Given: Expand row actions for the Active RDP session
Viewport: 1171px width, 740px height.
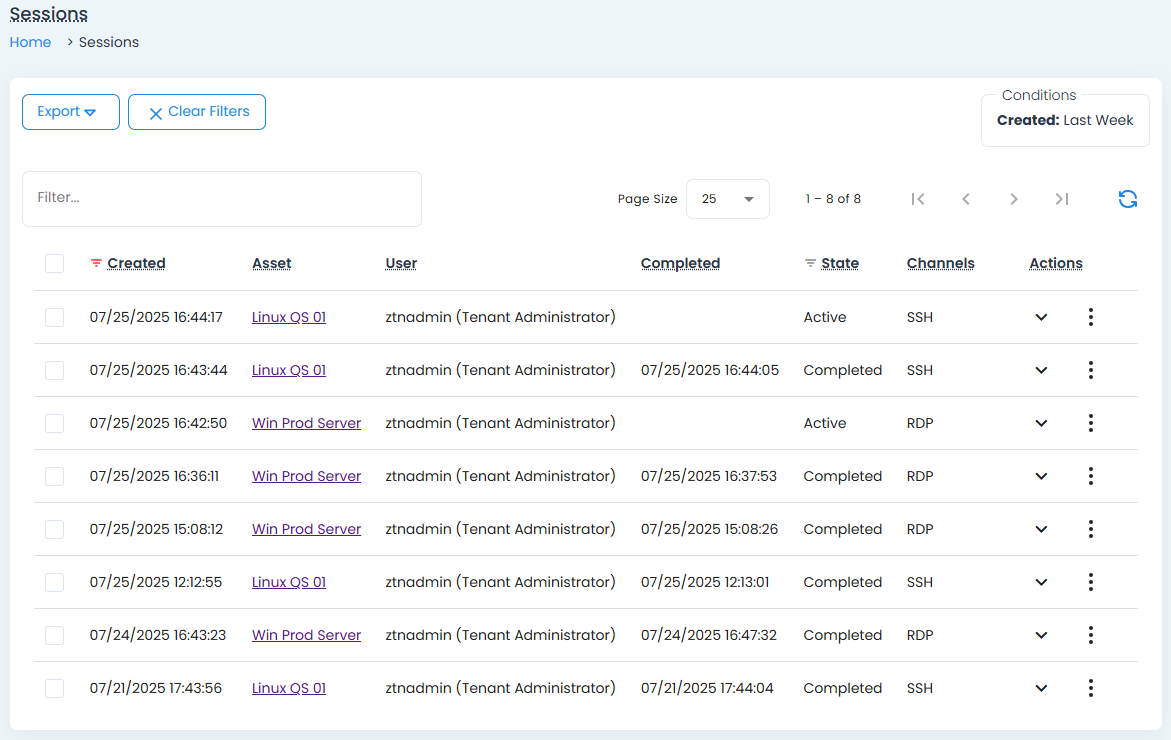Looking at the screenshot, I should tap(1041, 423).
